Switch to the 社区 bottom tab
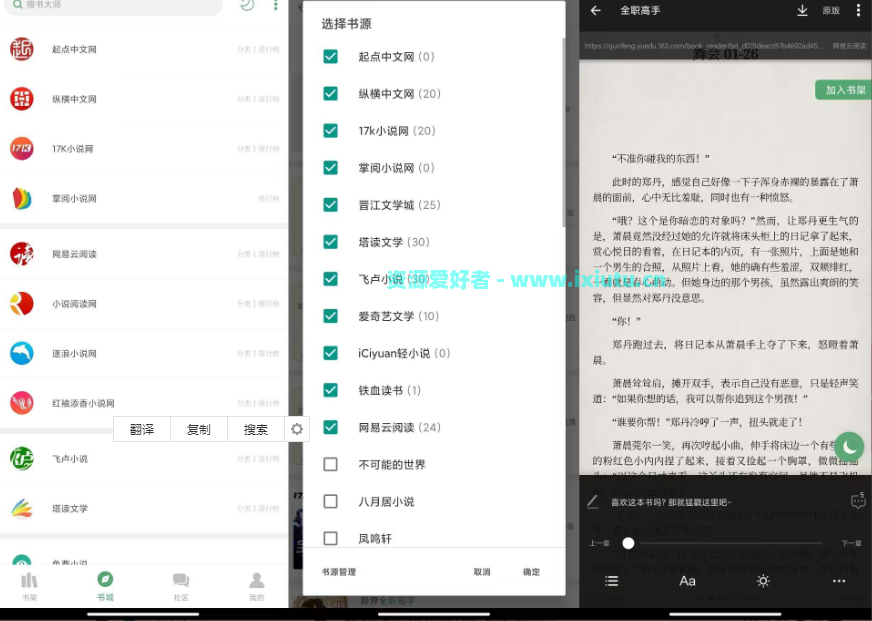The width and height of the screenshot is (872, 621). point(181,587)
